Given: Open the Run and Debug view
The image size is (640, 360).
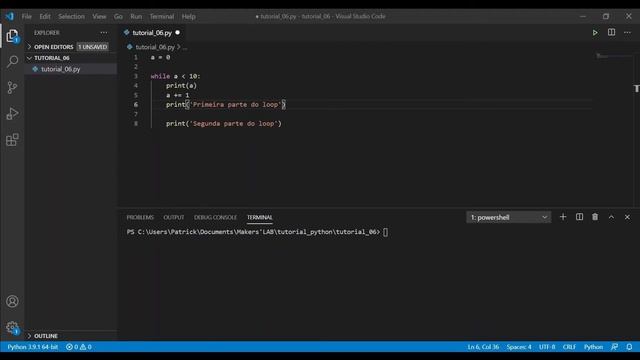Looking at the screenshot, I should click(x=12, y=113).
